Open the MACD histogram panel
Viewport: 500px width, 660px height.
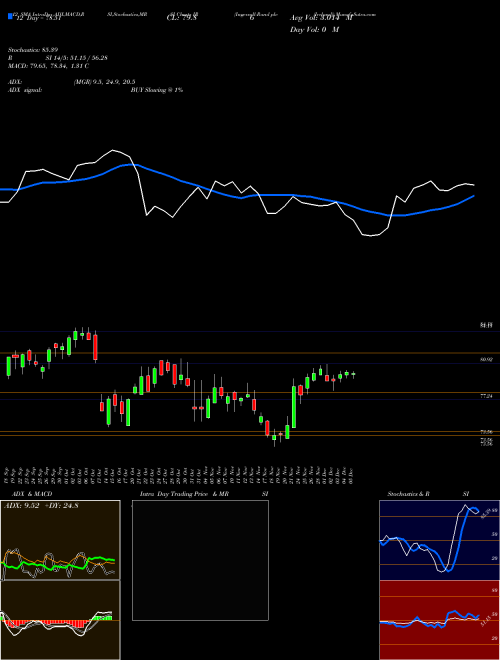pos(60,620)
